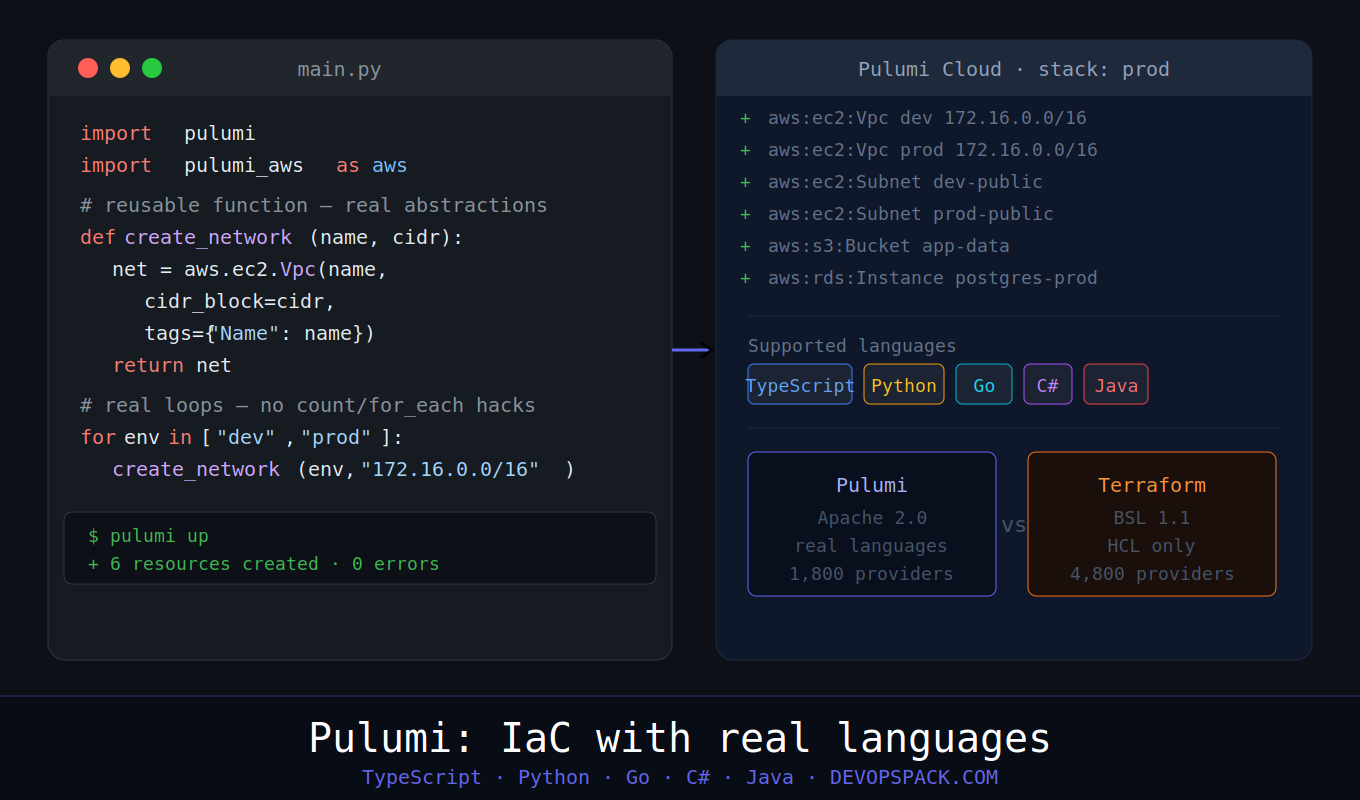The width and height of the screenshot is (1360, 800).
Task: Click the 'cidr_block=cidr,' line
Action: [240, 301]
